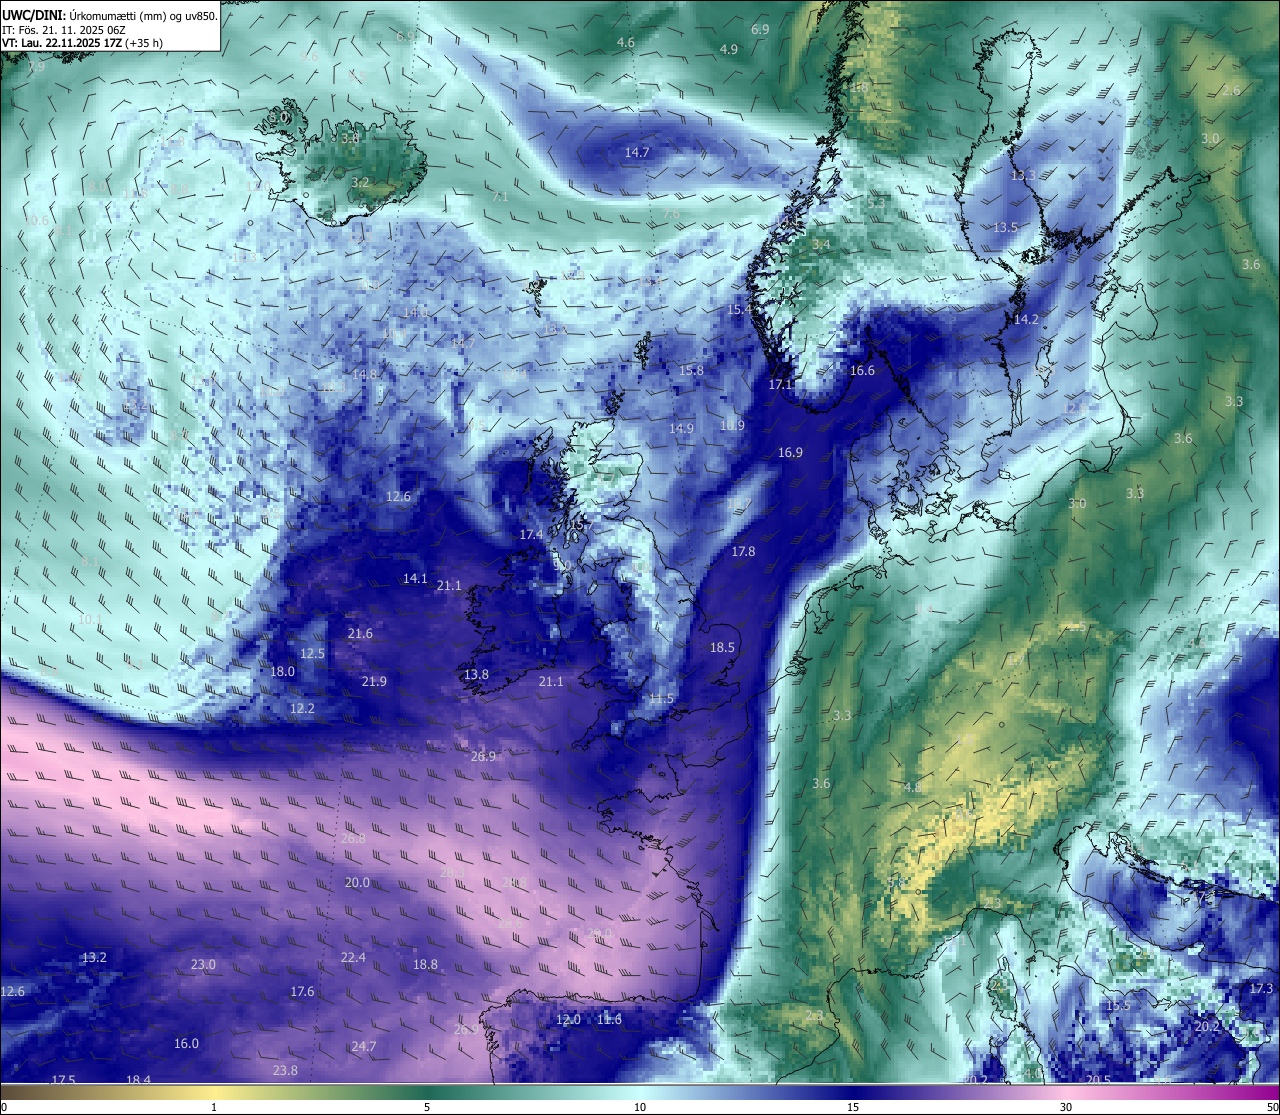Click the map value '13.8'
This screenshot has height=1115, width=1280.
[476, 675]
